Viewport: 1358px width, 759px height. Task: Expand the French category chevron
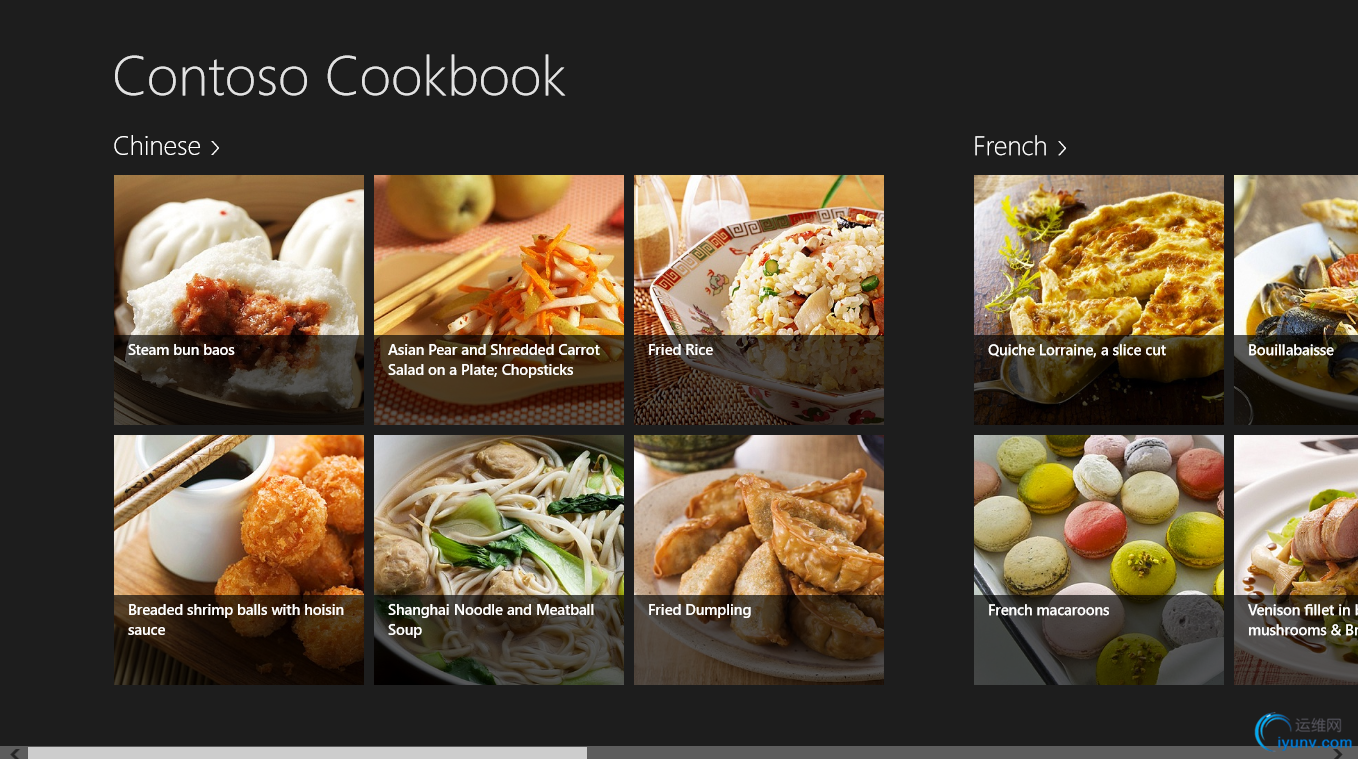pos(1062,148)
